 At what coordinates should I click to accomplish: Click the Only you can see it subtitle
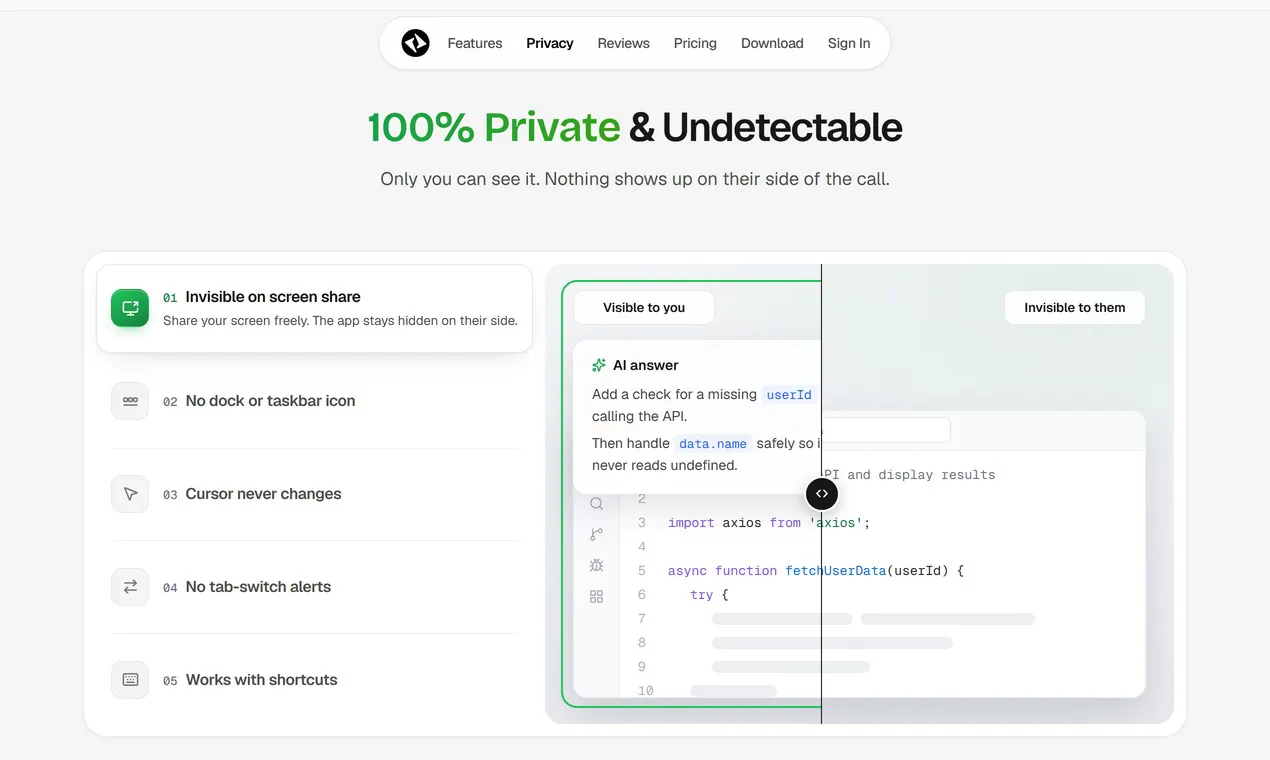click(x=635, y=180)
